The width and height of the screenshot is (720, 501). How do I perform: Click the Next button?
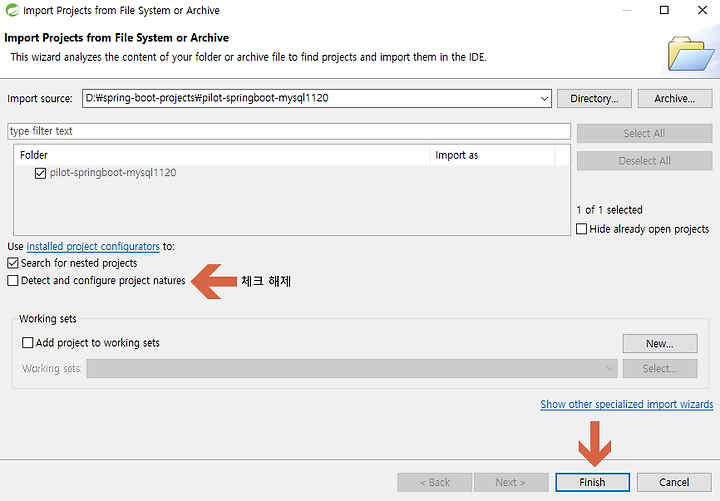click(x=511, y=483)
